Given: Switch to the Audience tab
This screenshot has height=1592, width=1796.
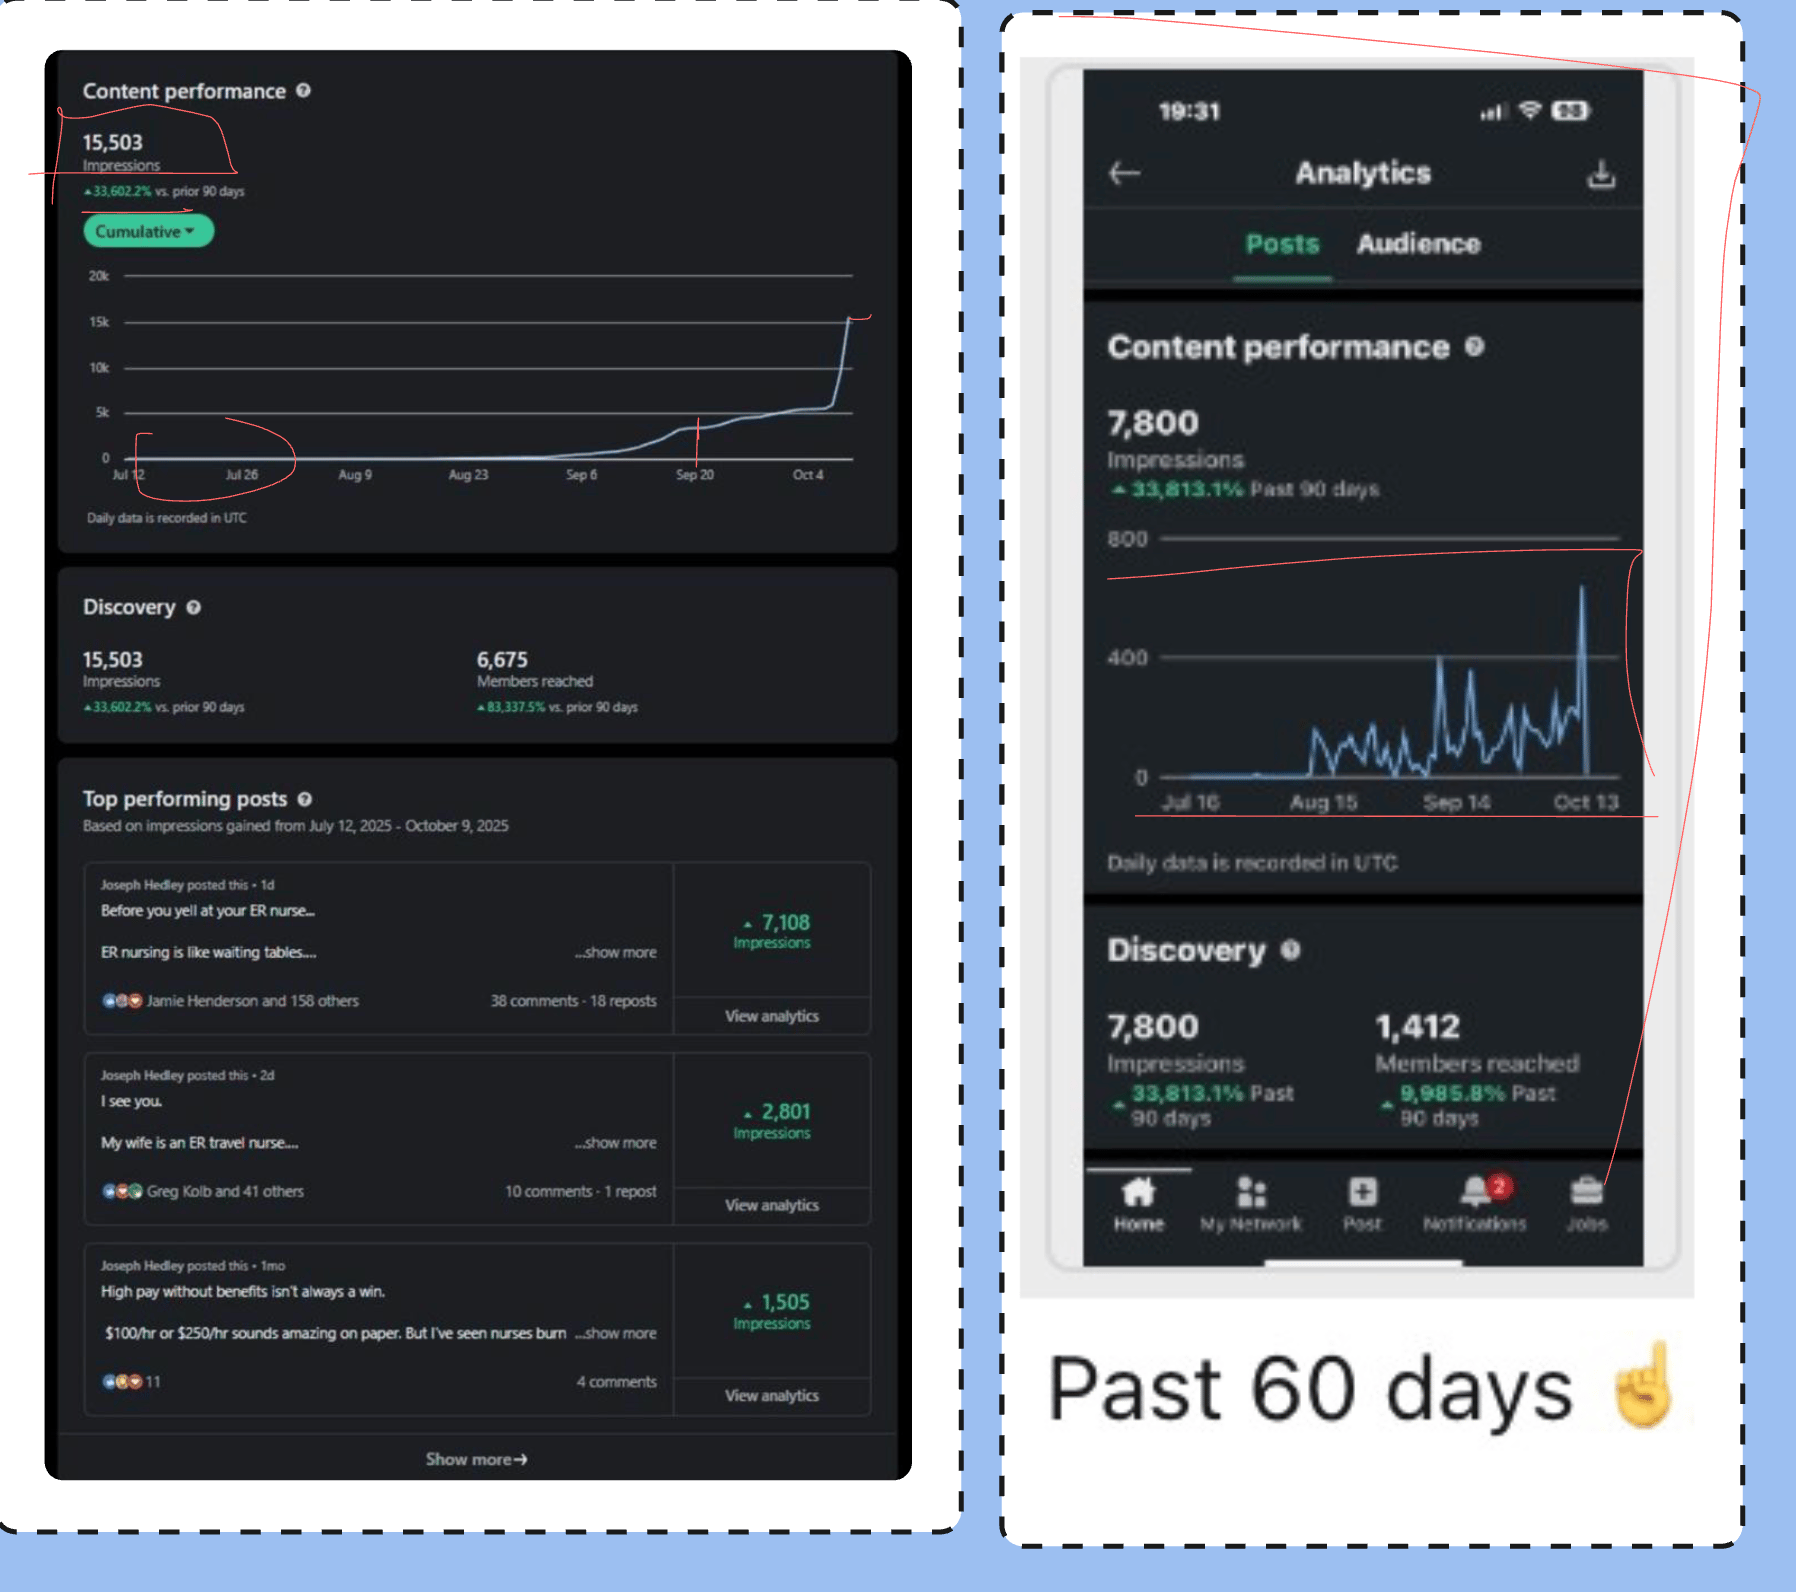Looking at the screenshot, I should pos(1418,244).
